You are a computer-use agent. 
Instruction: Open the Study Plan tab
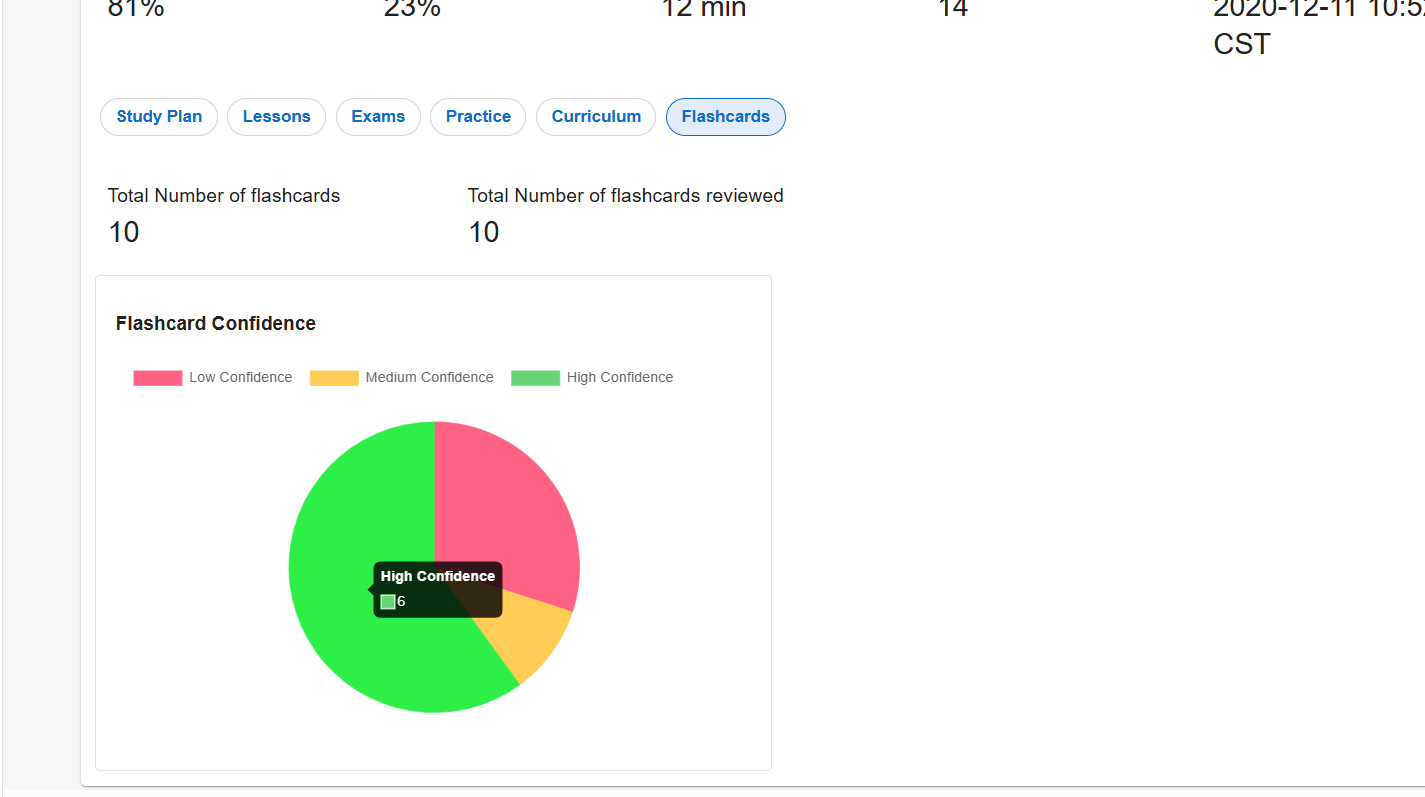click(x=159, y=117)
